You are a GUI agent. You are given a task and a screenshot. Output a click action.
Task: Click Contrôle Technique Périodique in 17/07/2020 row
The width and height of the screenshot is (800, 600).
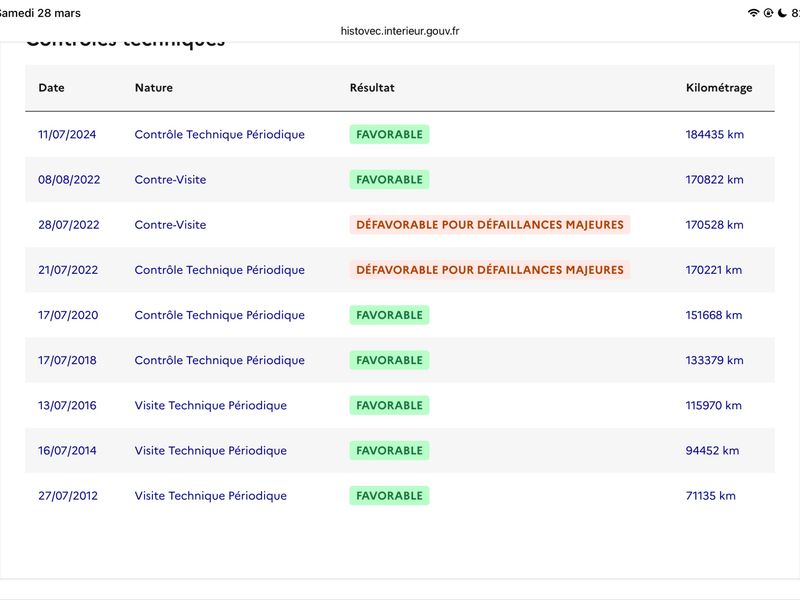point(219,315)
